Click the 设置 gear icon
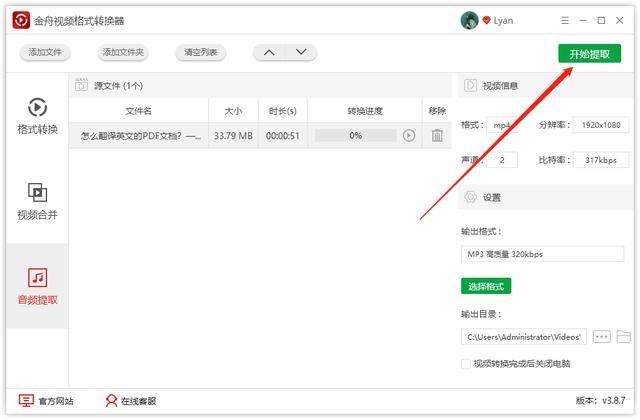This screenshot has width=640, height=420. coord(471,197)
